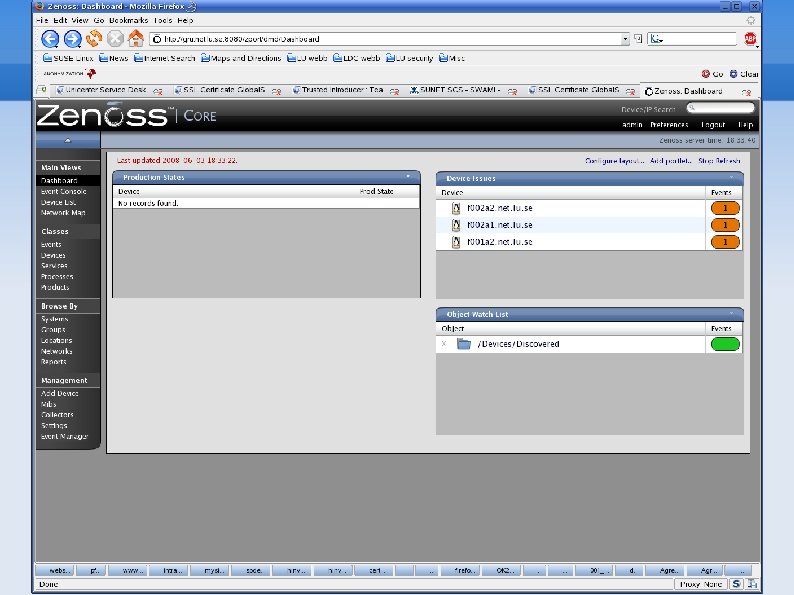The image size is (794, 595).
Task: Click the Go button in the toolbar
Action: tap(712, 74)
